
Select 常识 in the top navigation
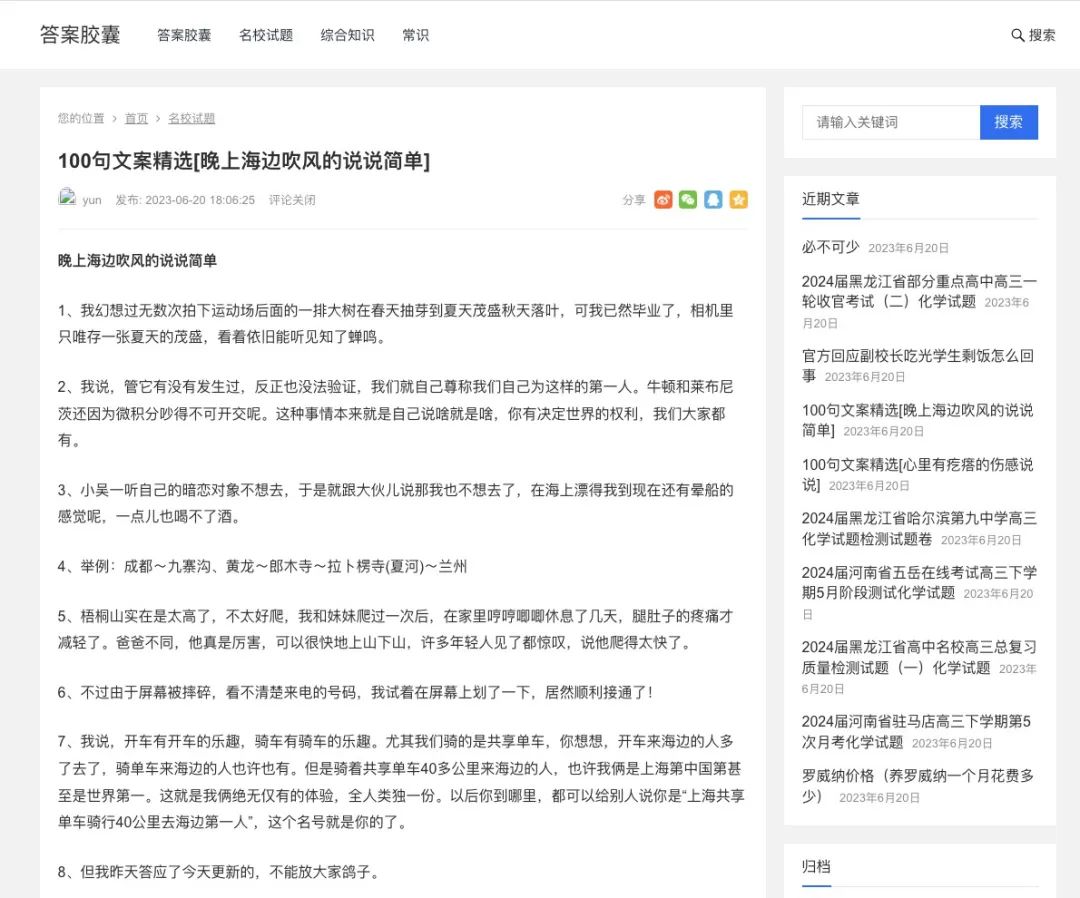click(415, 35)
